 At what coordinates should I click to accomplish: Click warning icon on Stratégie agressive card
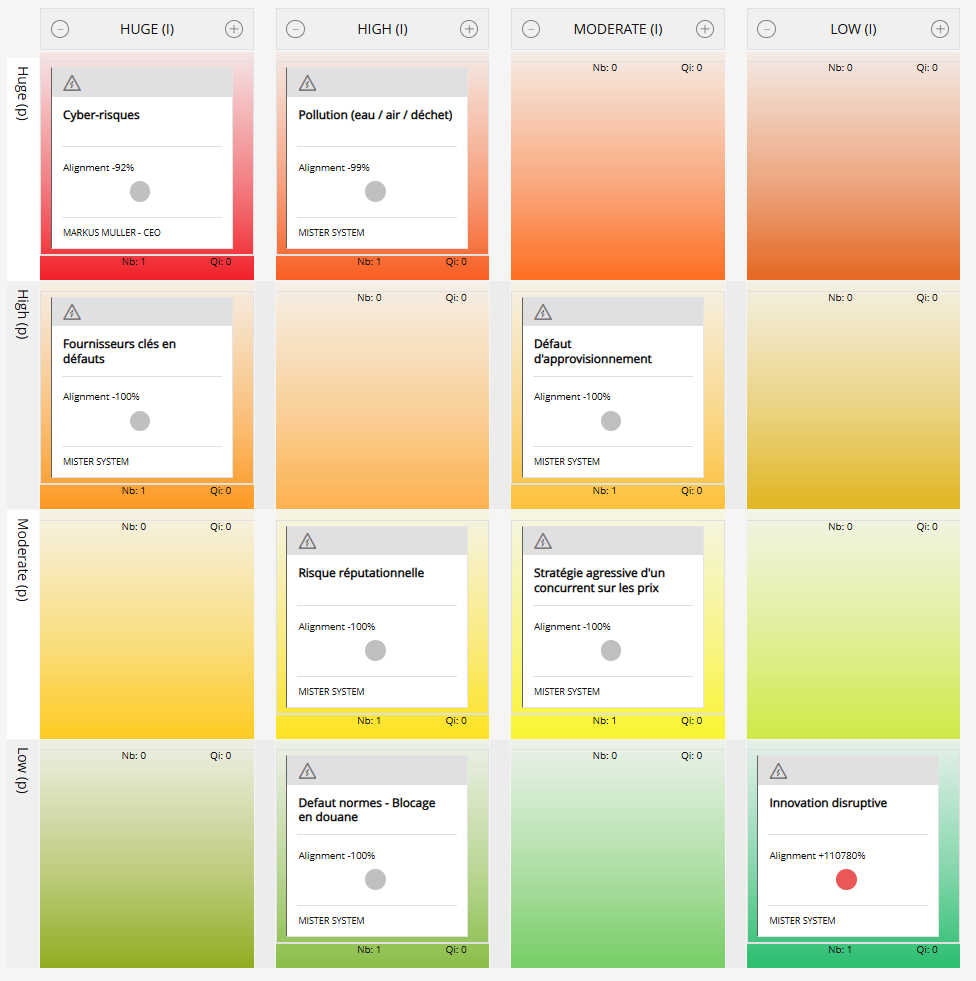point(543,542)
